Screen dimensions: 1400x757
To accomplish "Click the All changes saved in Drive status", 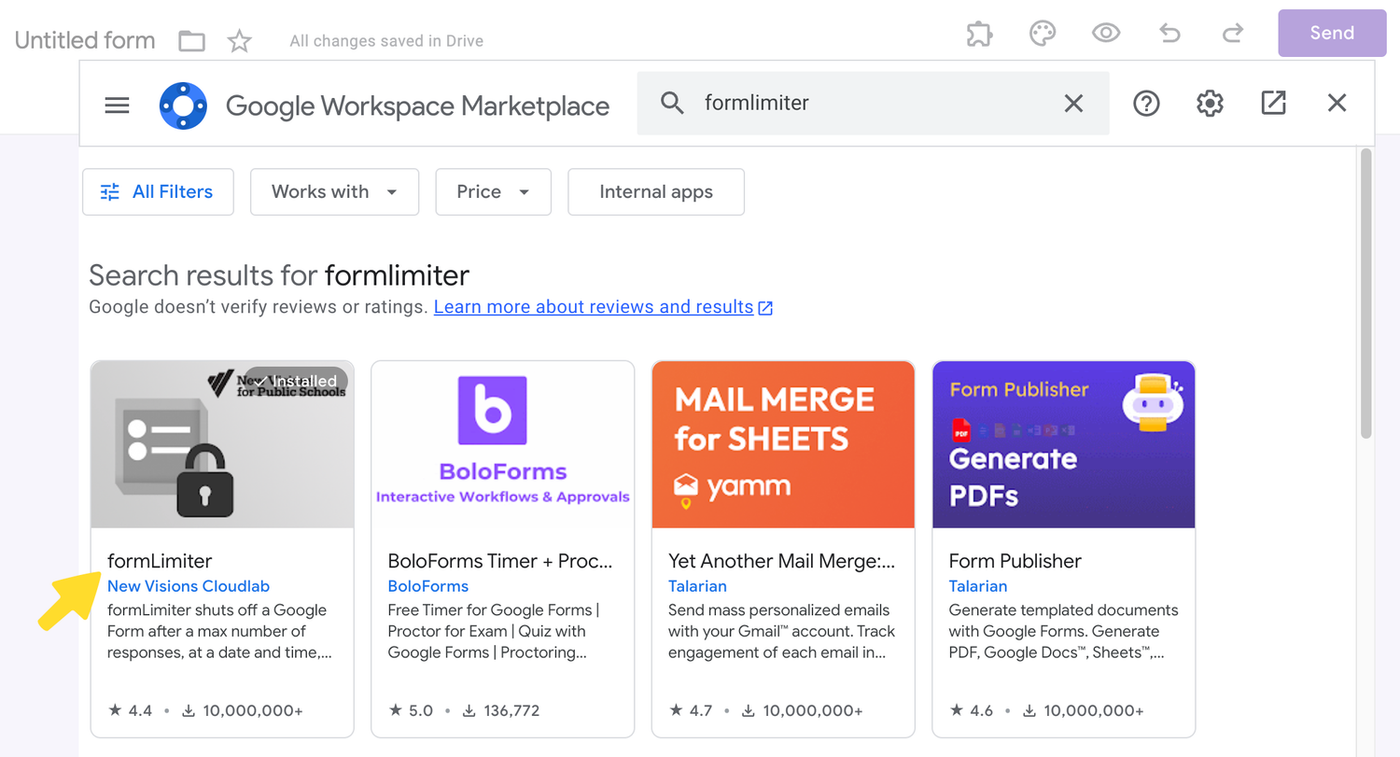I will pyautogui.click(x=387, y=41).
